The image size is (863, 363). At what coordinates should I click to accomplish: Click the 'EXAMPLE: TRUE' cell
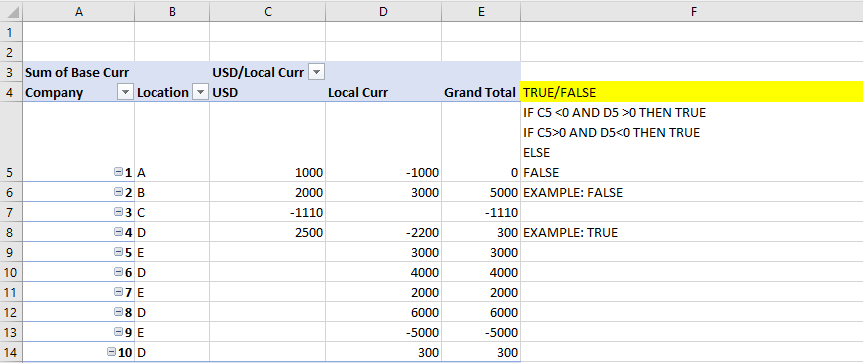tap(692, 232)
